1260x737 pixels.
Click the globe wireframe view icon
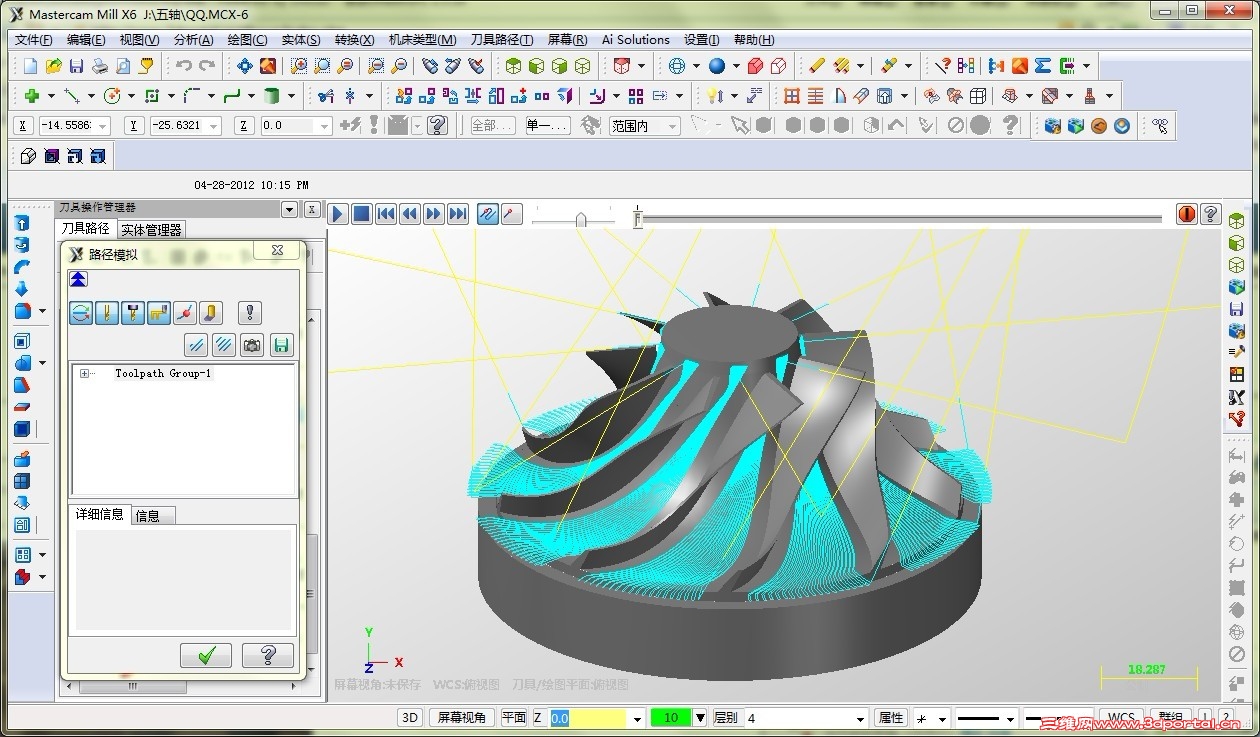click(x=677, y=66)
